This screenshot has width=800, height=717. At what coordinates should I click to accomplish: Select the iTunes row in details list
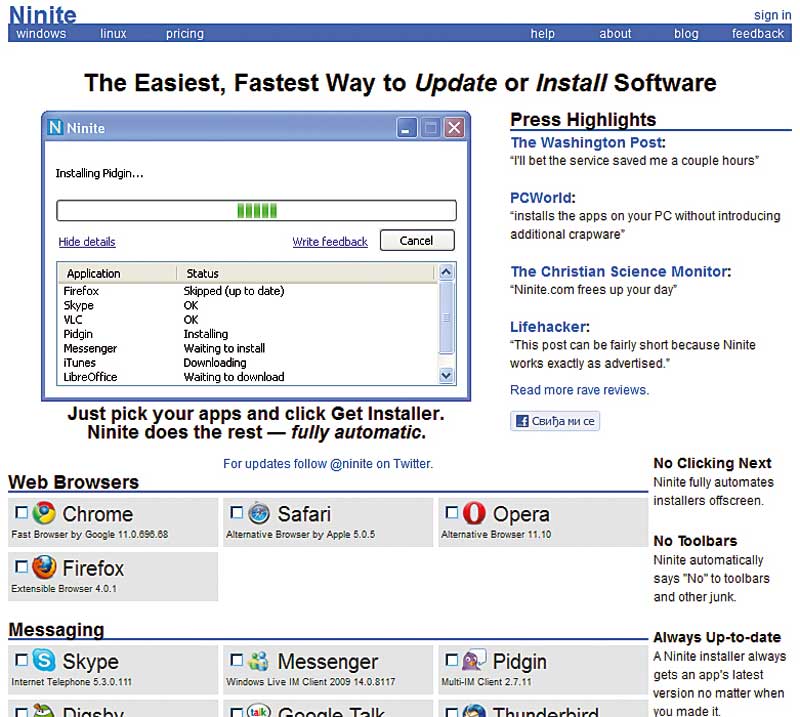point(248,363)
